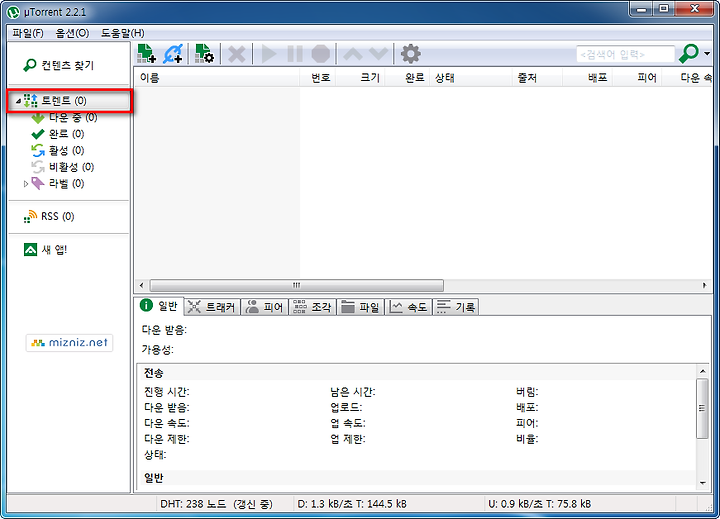Click the µTorrent title bar logo icon
This screenshot has height=519, width=720.
(x=13, y=12)
